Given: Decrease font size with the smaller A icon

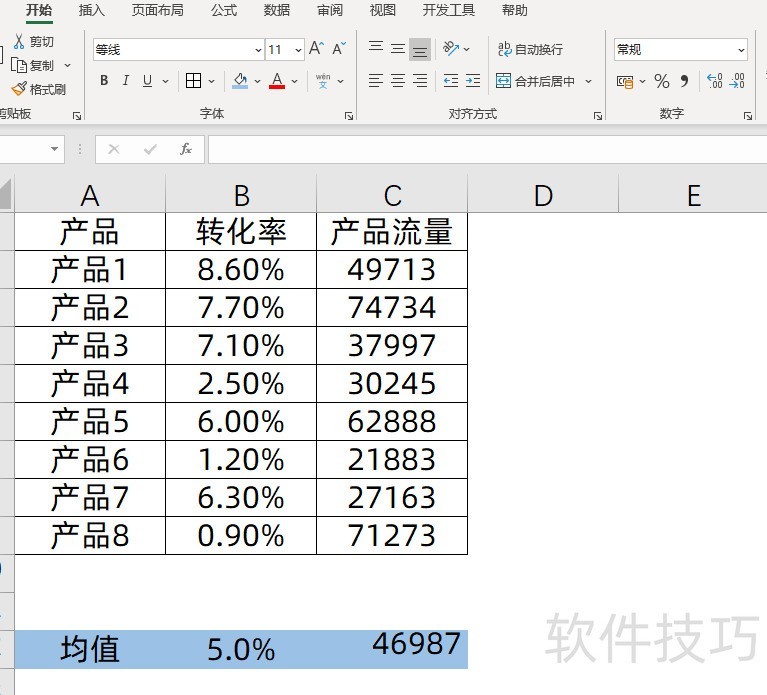Looking at the screenshot, I should click(x=338, y=48).
